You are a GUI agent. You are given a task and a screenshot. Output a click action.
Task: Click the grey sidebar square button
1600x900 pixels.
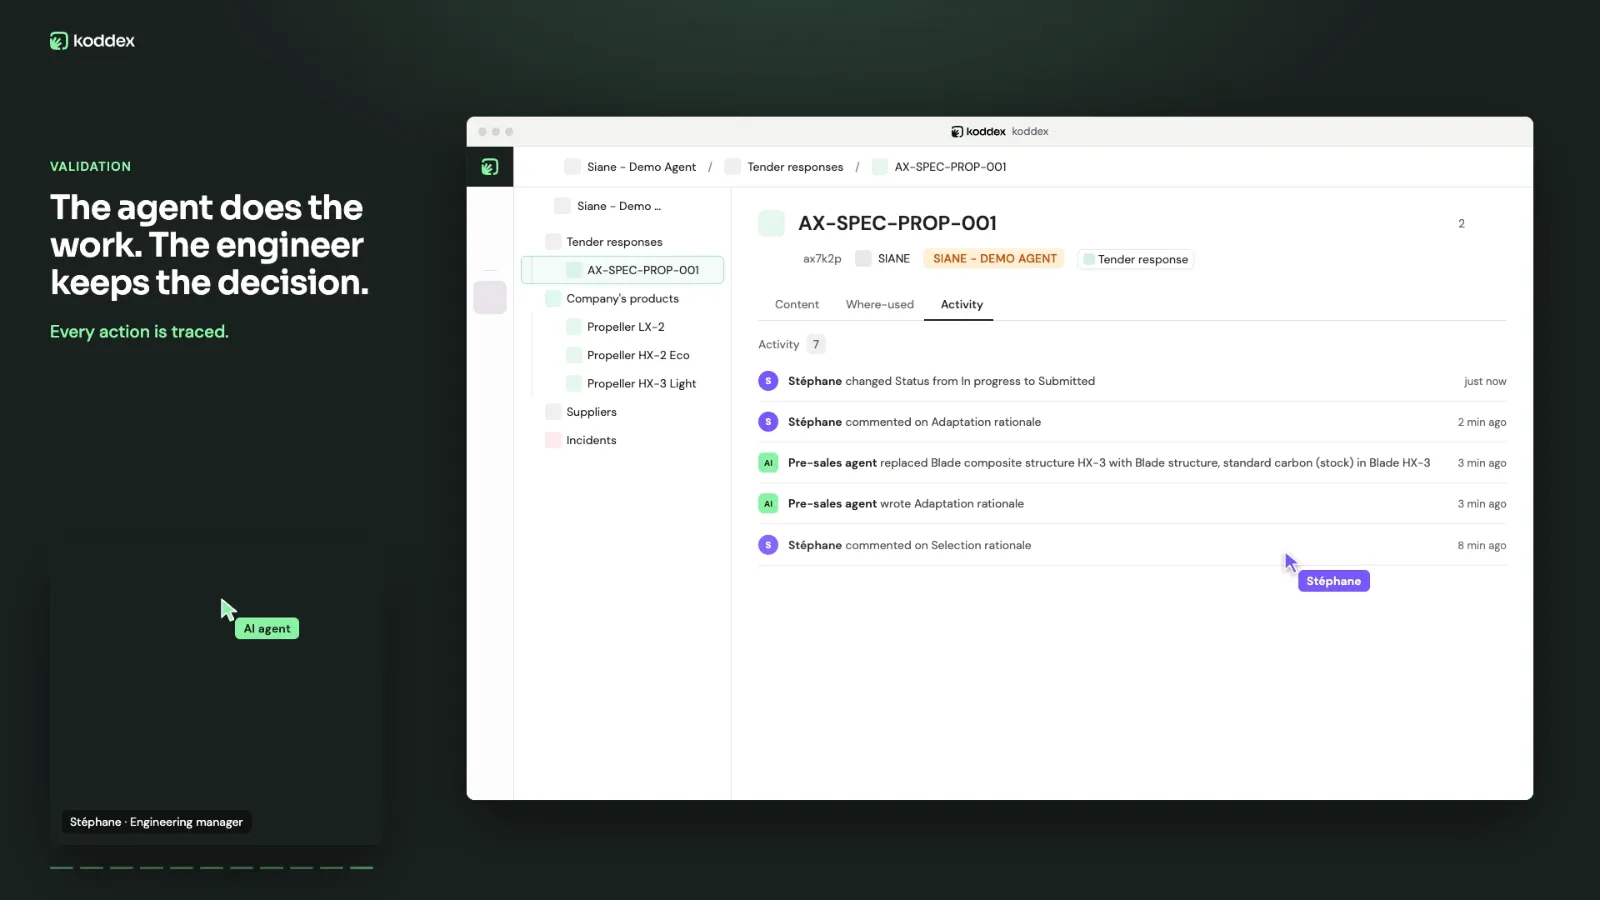pyautogui.click(x=490, y=297)
